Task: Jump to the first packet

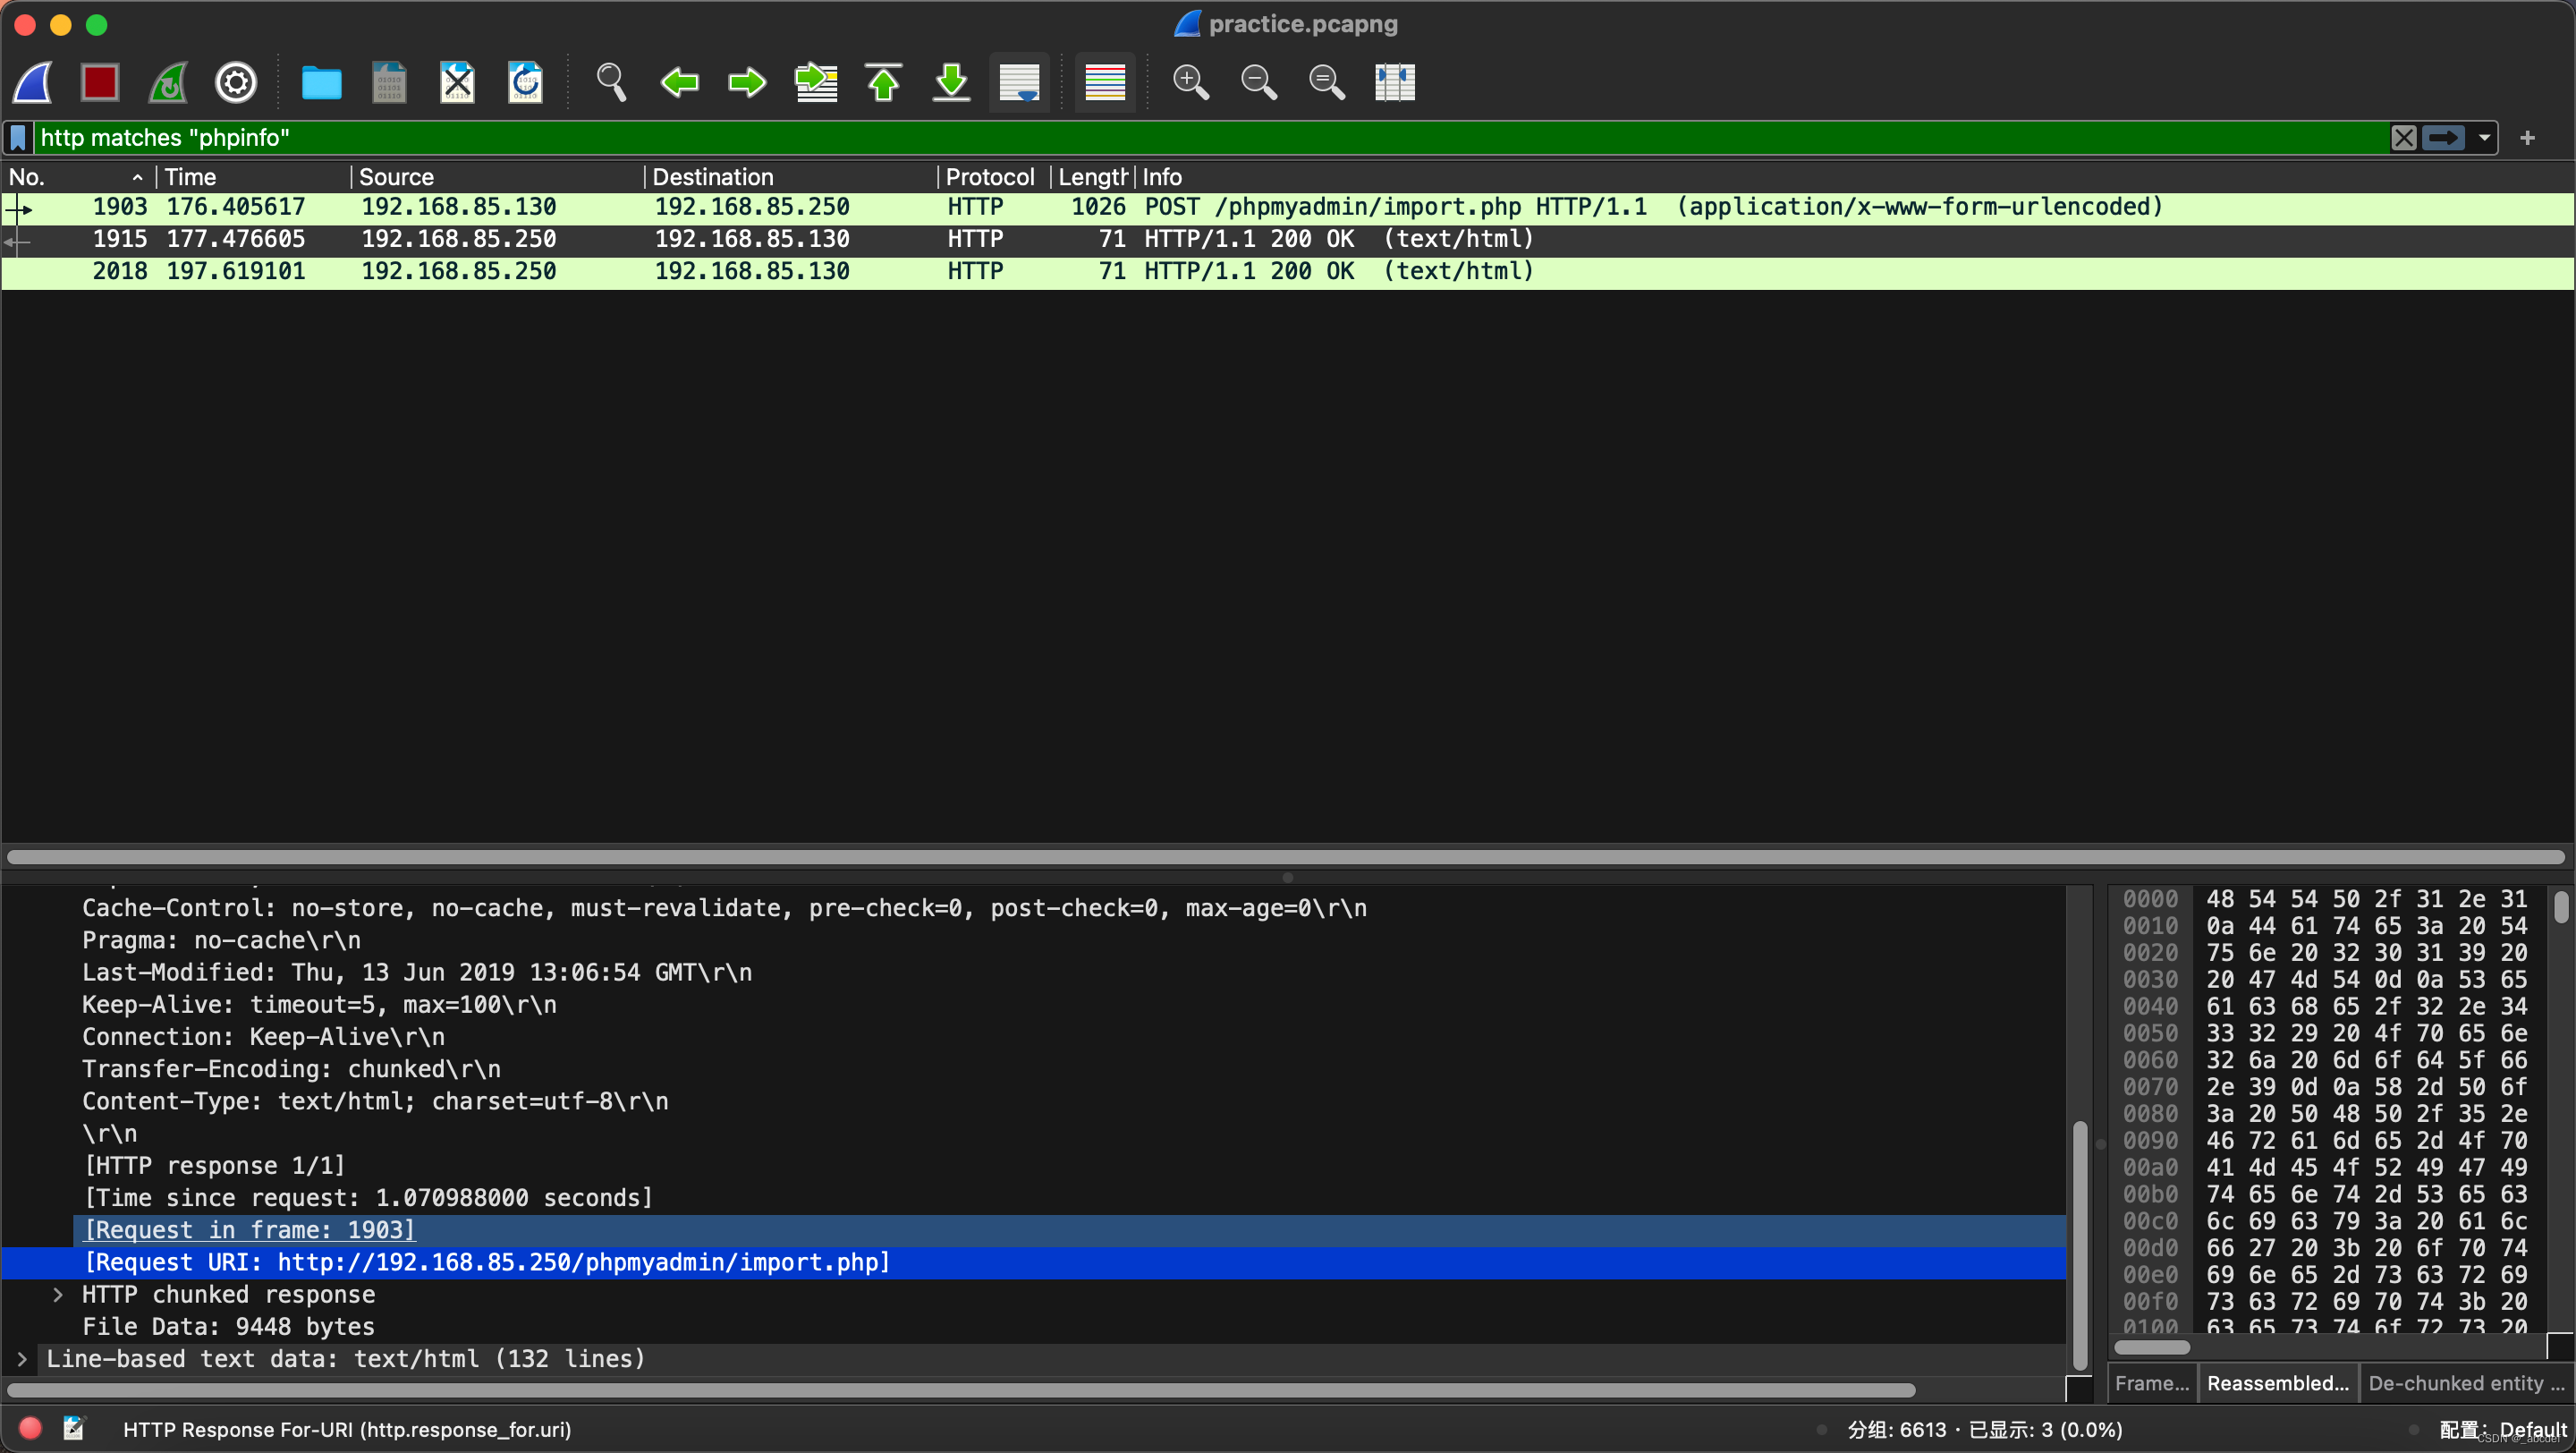Action: pos(883,82)
